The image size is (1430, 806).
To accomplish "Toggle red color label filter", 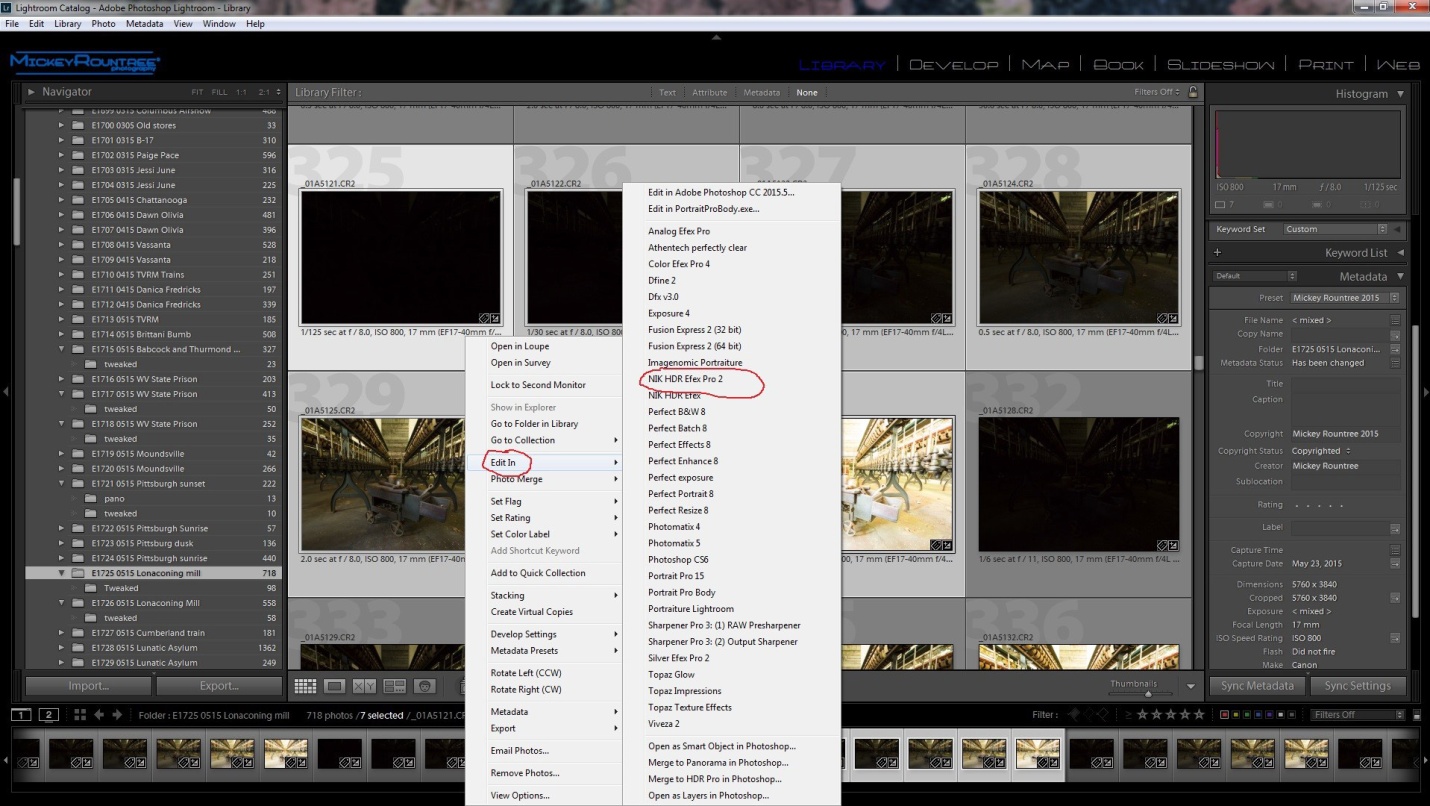I will pos(1225,715).
